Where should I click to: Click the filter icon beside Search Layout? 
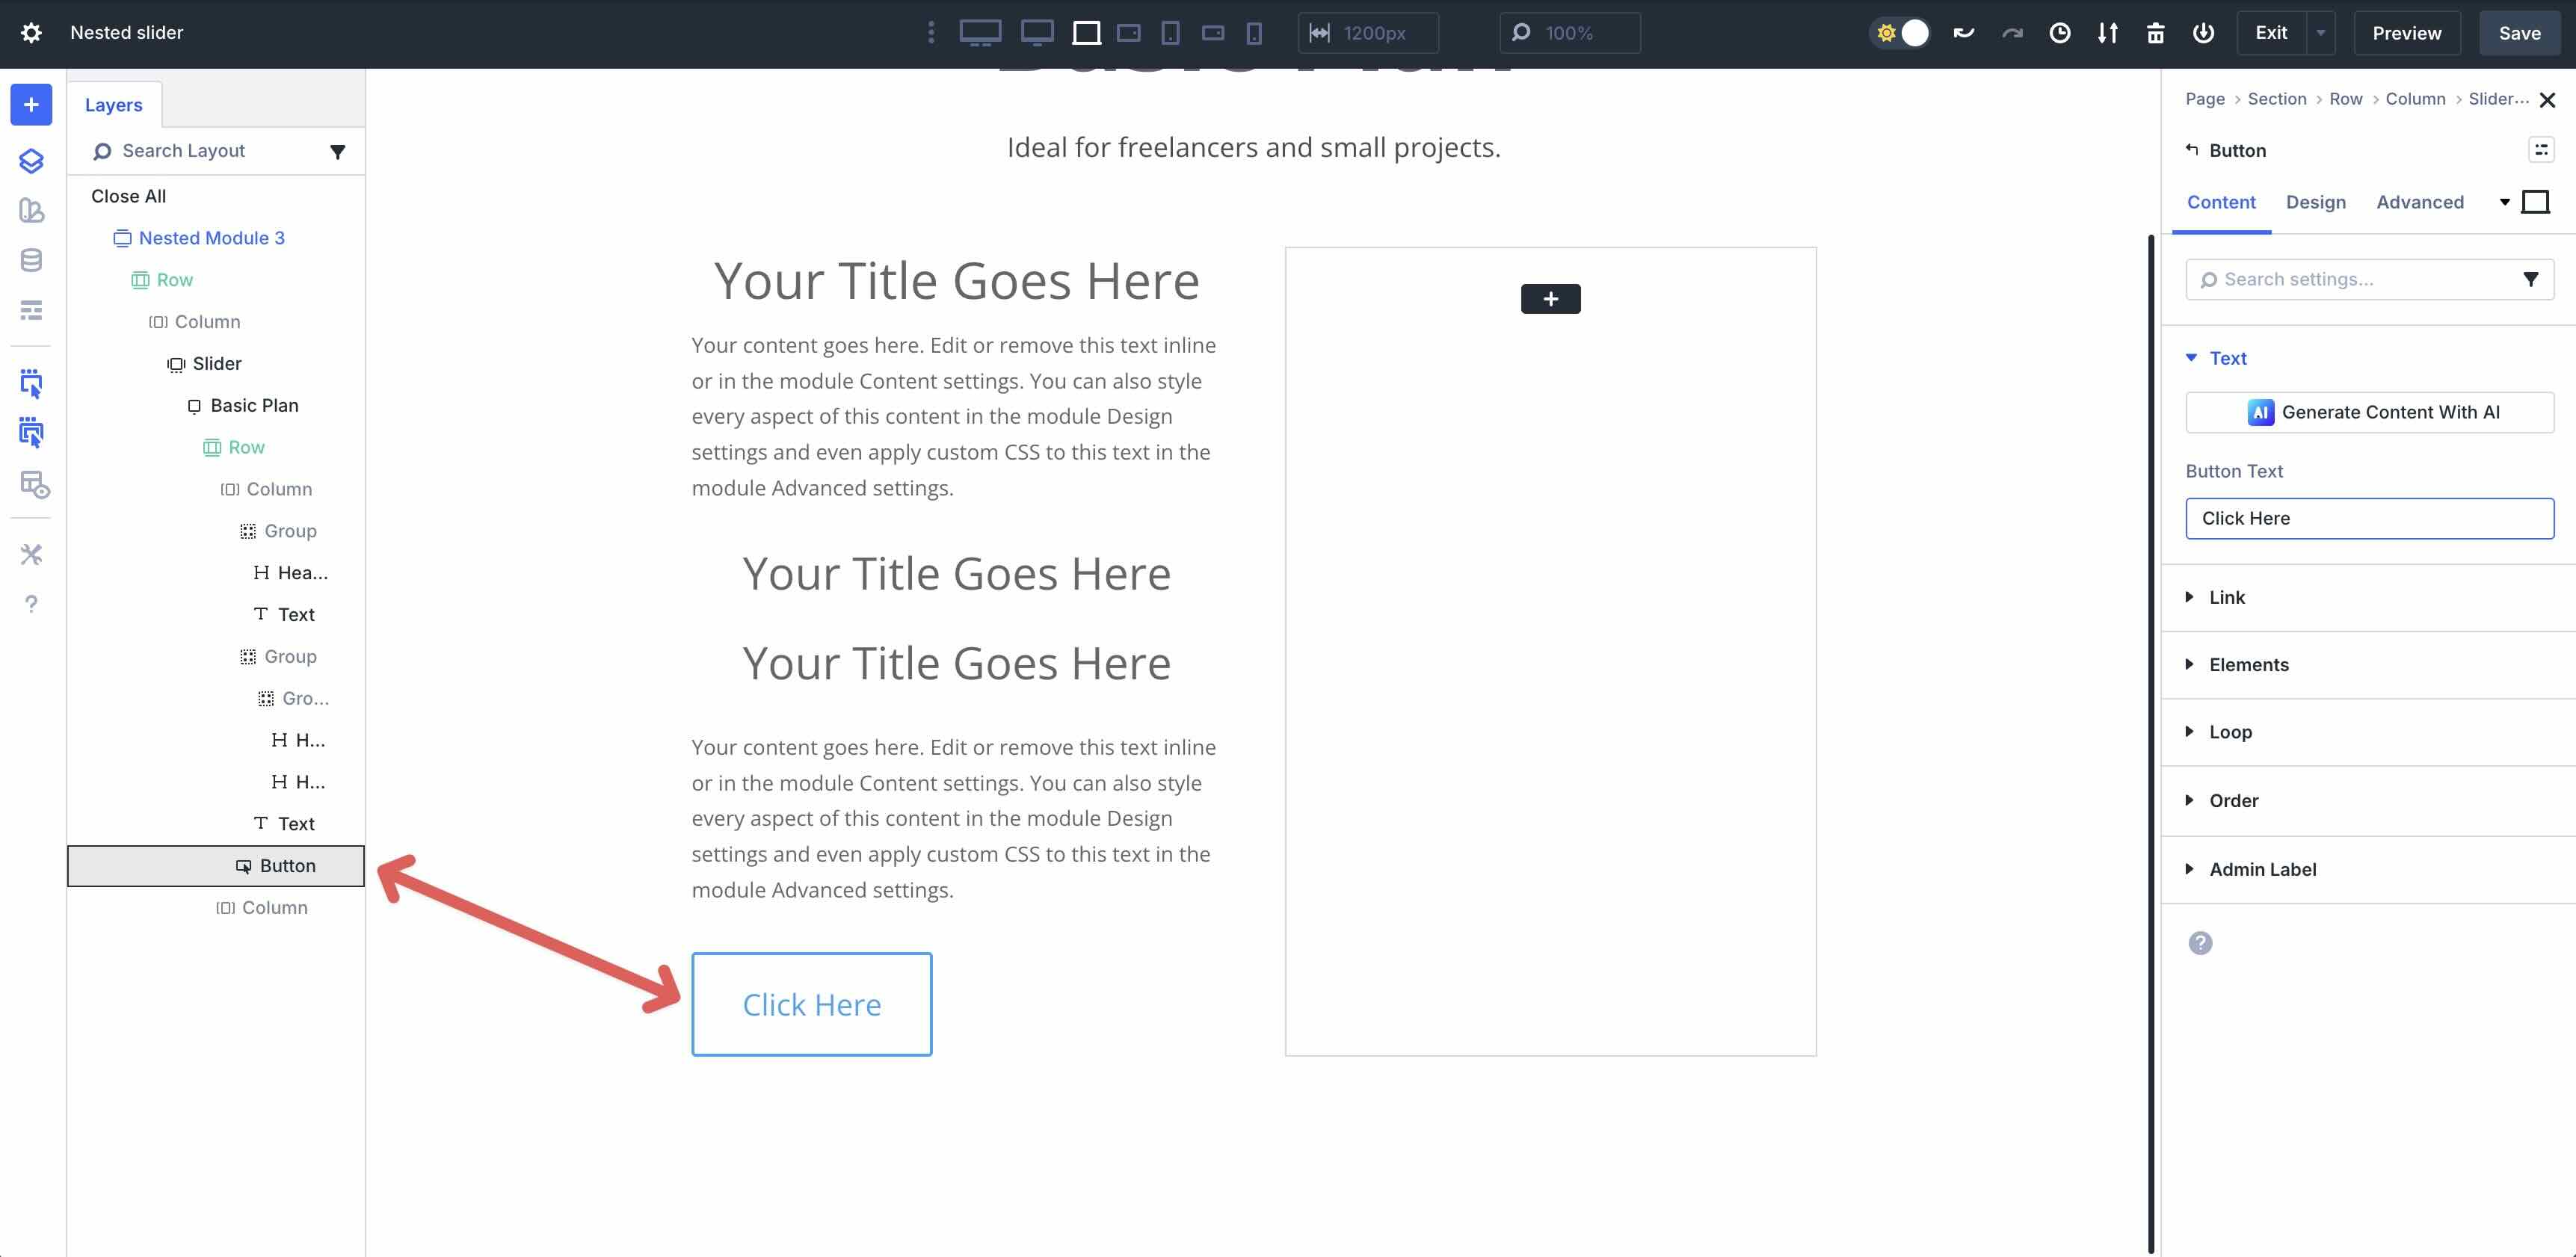point(338,152)
